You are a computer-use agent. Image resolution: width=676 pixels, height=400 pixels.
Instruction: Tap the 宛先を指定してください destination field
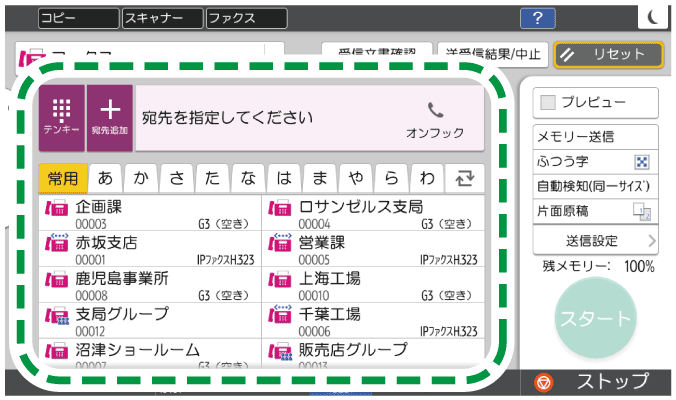pos(310,118)
